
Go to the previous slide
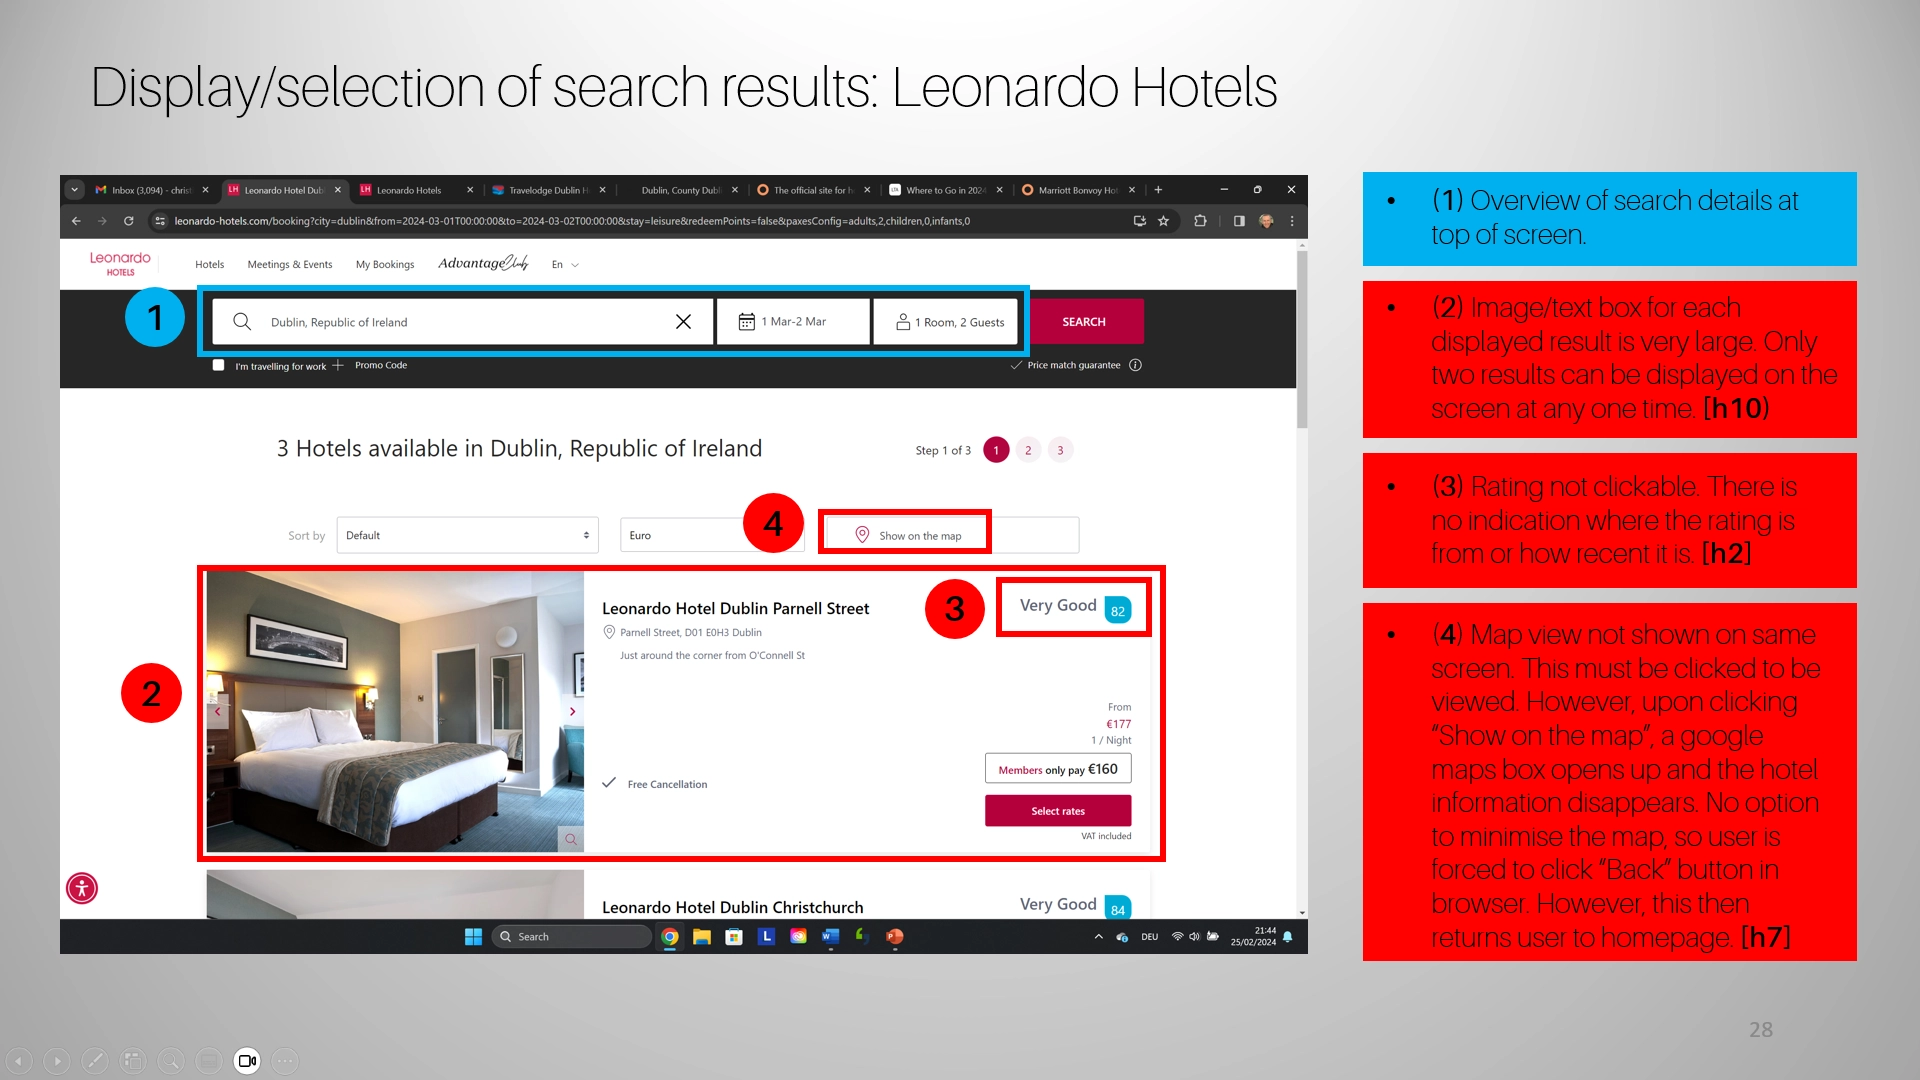click(19, 1061)
